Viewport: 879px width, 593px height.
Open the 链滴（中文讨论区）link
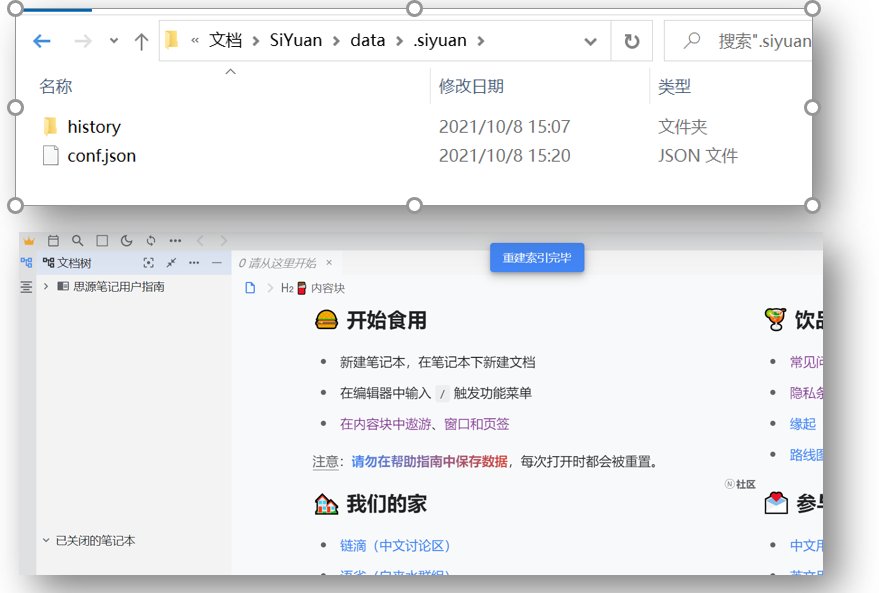[x=395, y=545]
